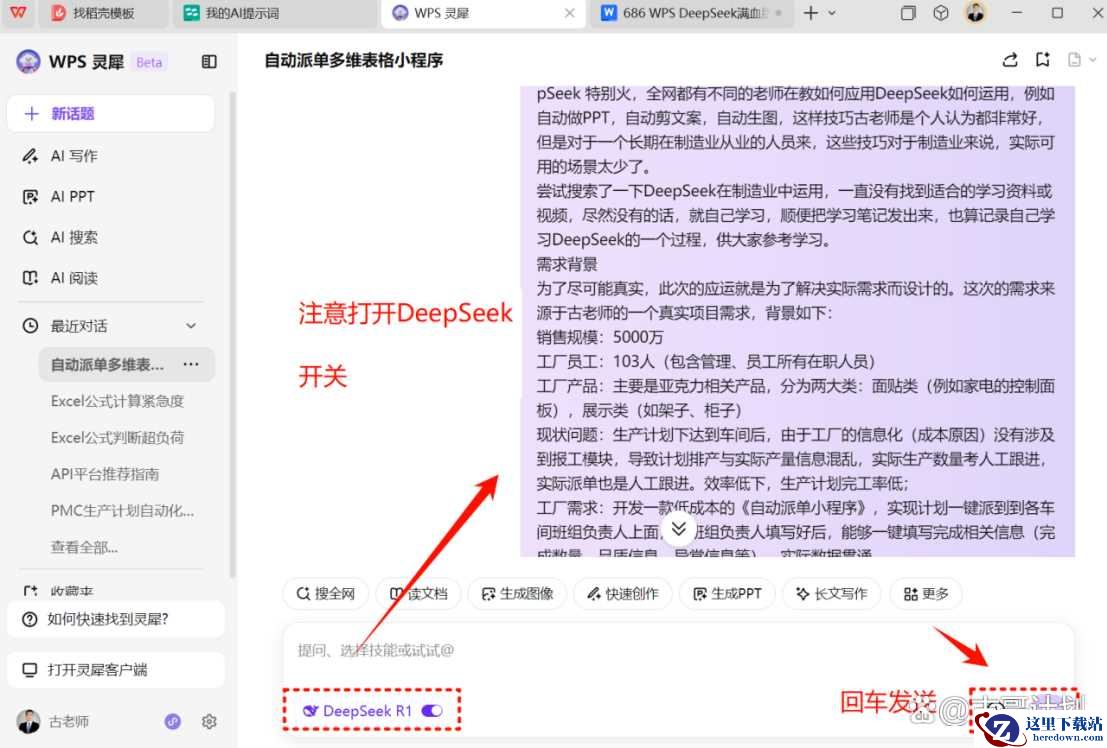Click 查看全部... link
This screenshot has width=1107, height=748.
(x=84, y=547)
